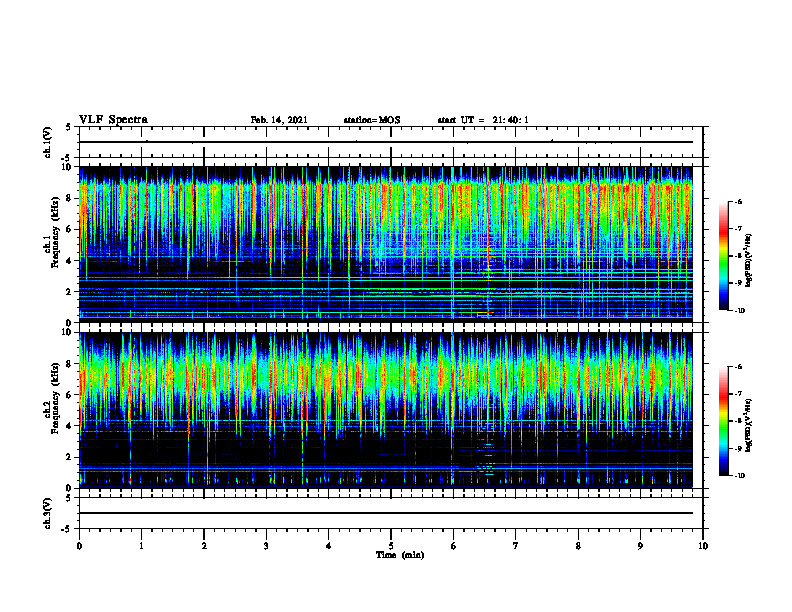The height and width of the screenshot is (612, 792).
Task: Click the ch.1 colorbar "log(PSD)" label
Action: [x=749, y=261]
